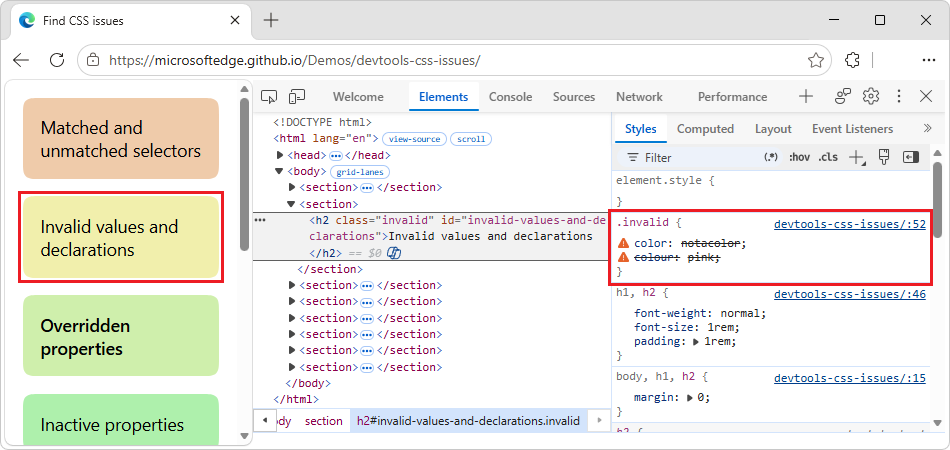Screen dimensions: 950x450
Task: Click the new style rule plus icon
Action: [x=857, y=157]
